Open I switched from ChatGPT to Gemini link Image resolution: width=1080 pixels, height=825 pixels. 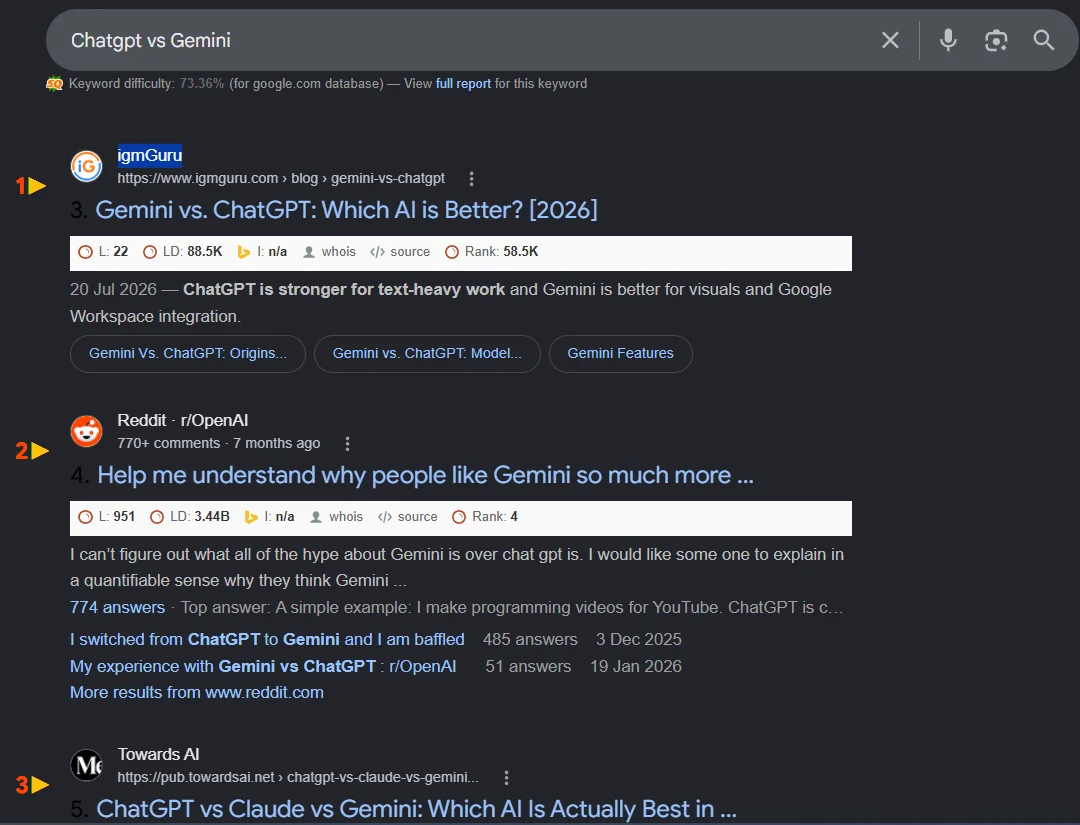pyautogui.click(x=267, y=640)
